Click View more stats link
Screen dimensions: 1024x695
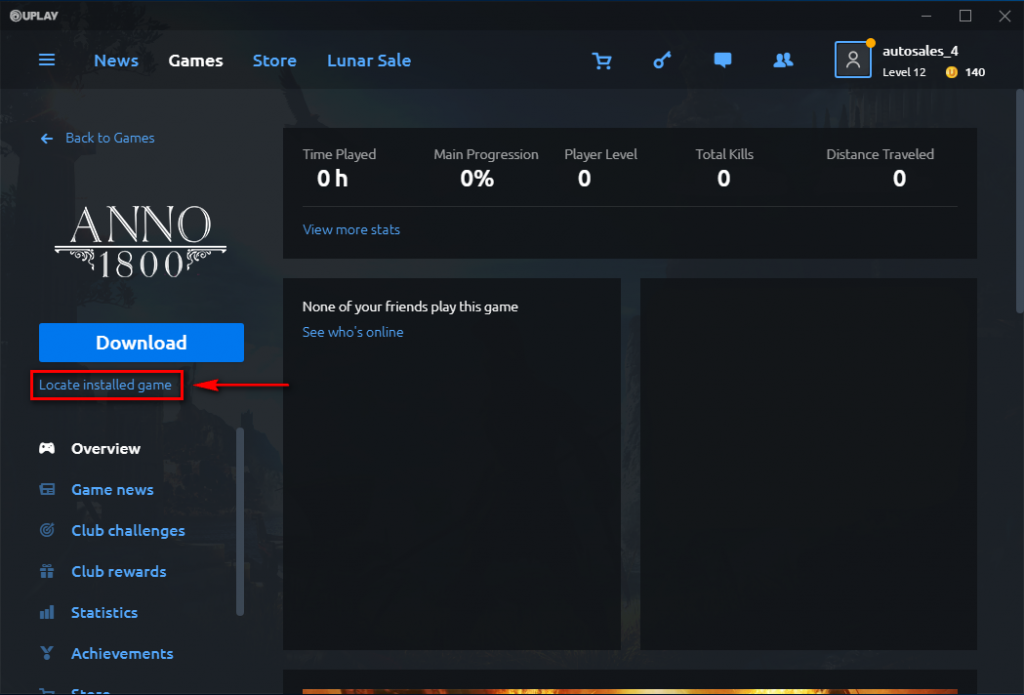point(351,230)
